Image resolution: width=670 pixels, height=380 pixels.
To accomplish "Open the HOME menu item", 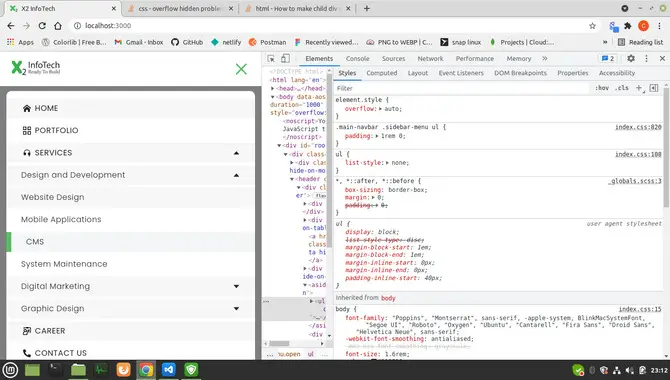I will click(x=130, y=108).
